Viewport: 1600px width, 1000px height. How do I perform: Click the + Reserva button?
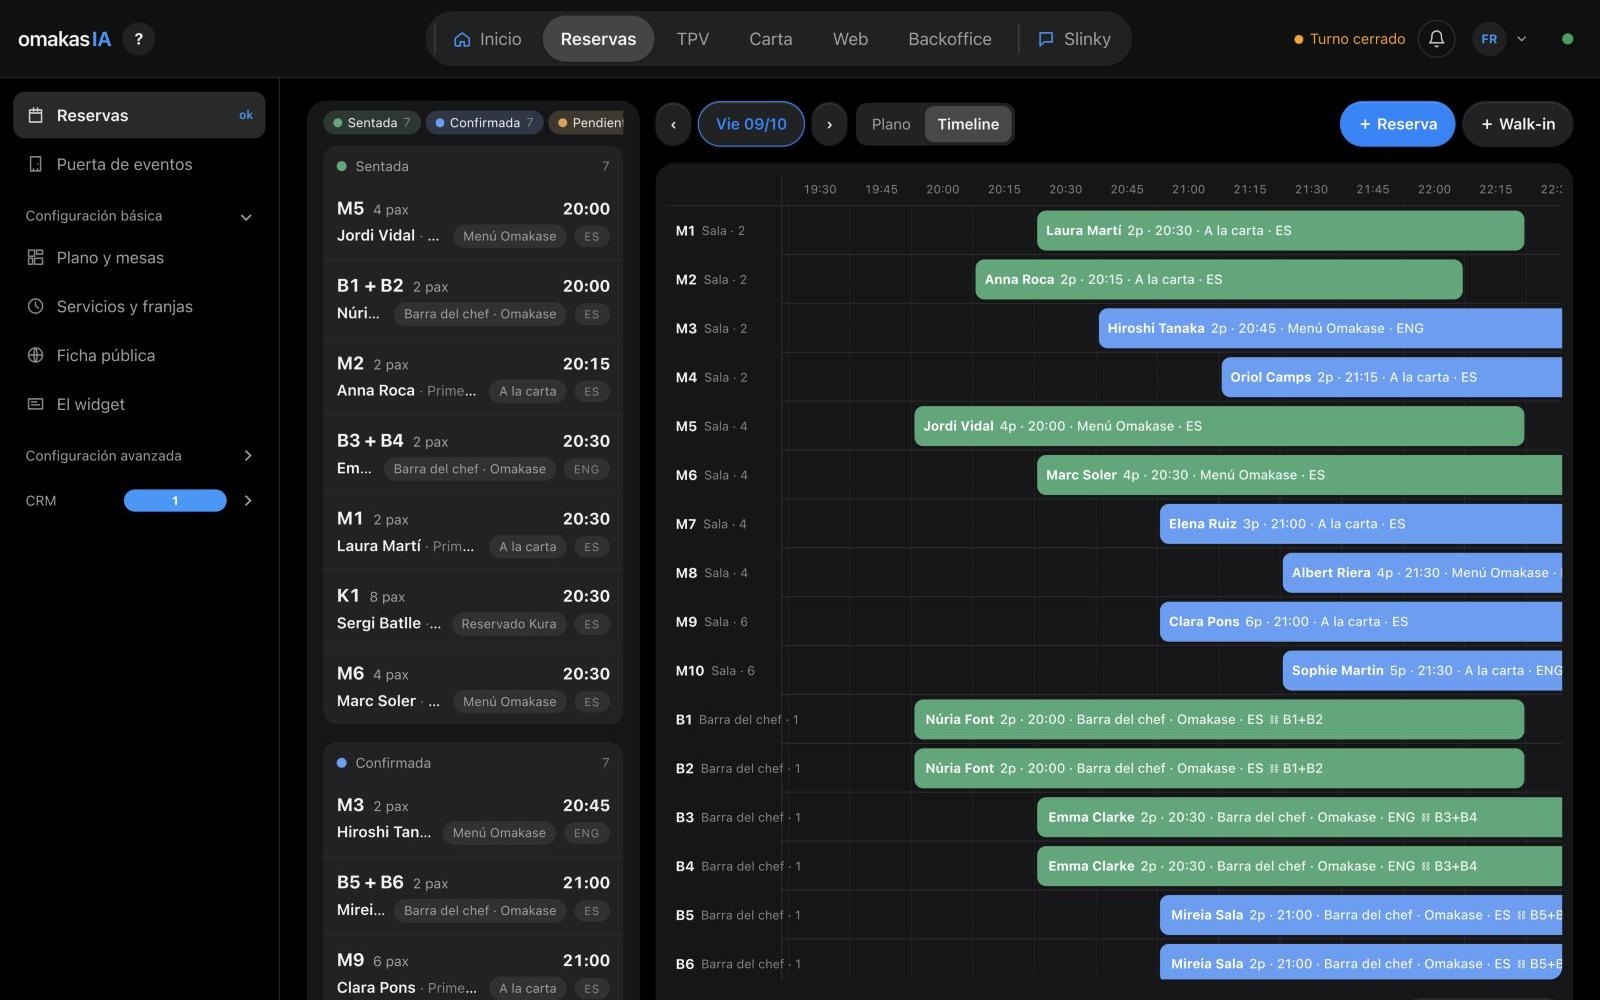coord(1397,124)
